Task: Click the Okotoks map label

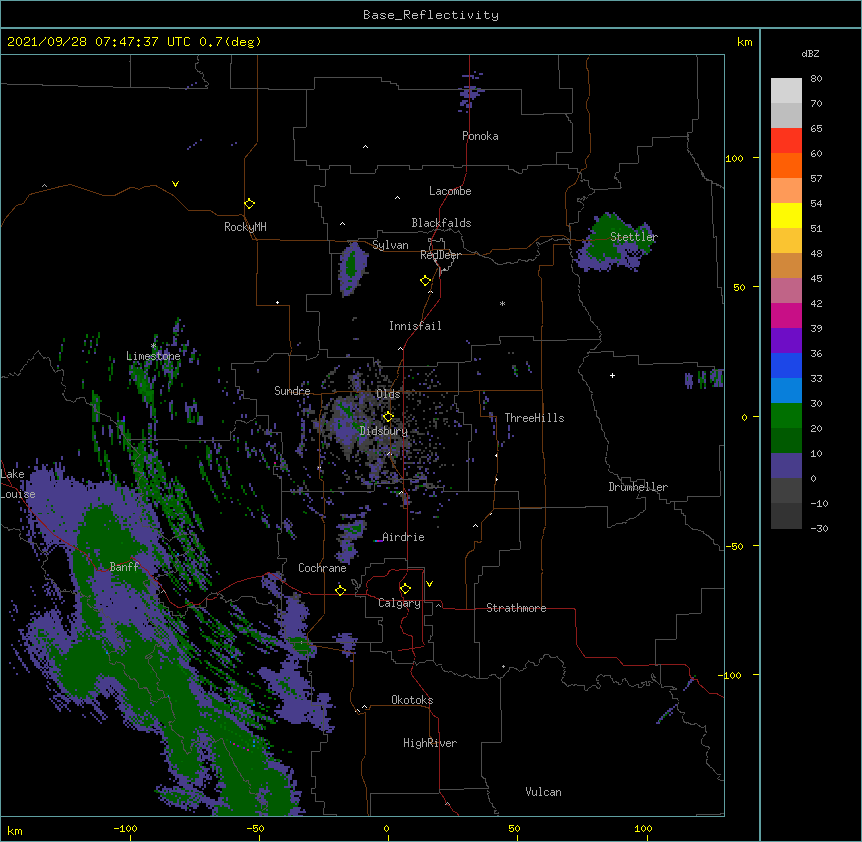Action: click(412, 700)
